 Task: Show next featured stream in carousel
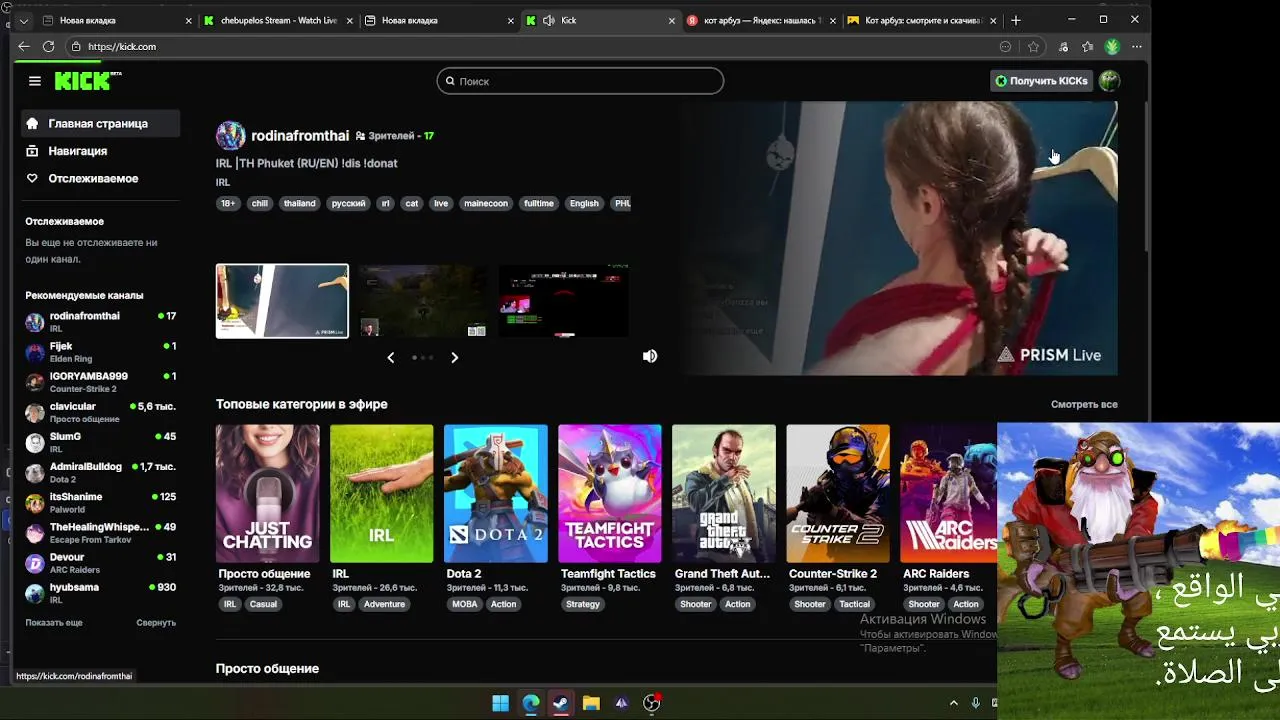coord(454,357)
